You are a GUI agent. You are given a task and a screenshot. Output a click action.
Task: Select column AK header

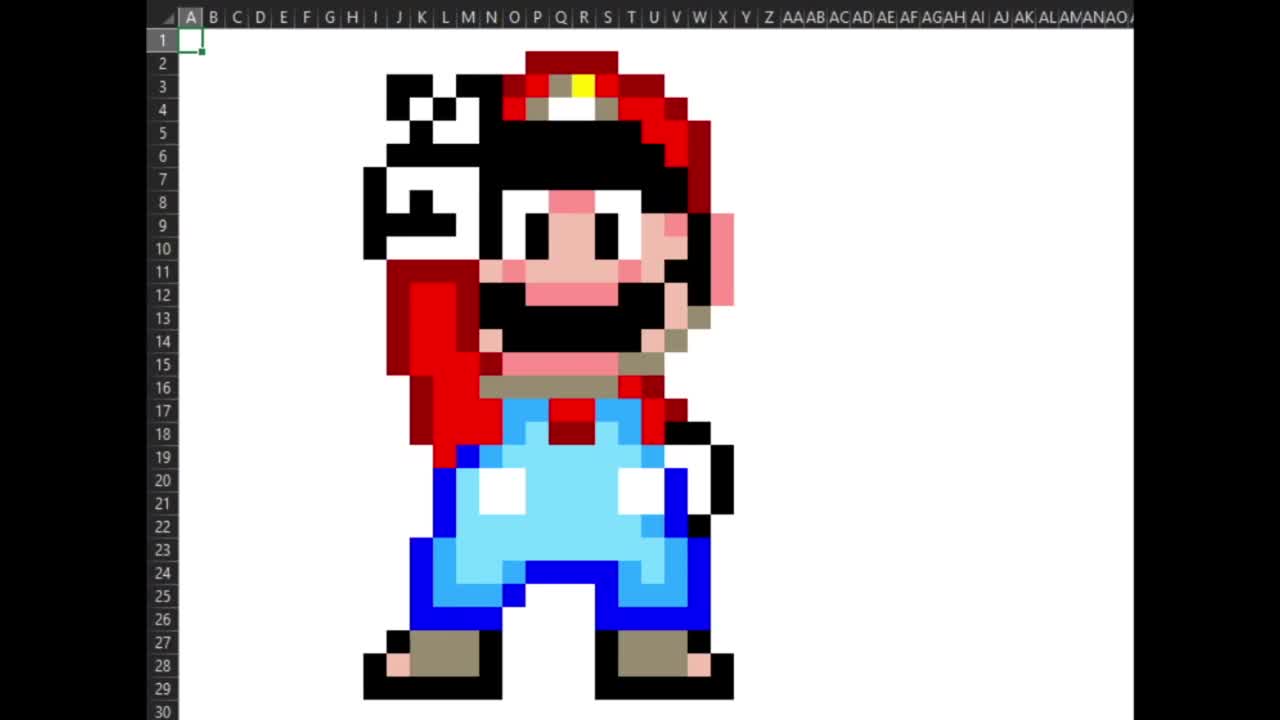point(1024,17)
